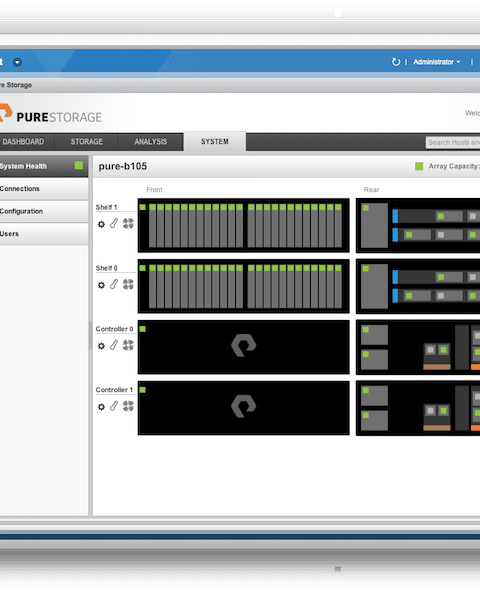The width and height of the screenshot is (480, 593).
Task: Click the Controller 0 label
Action: [x=114, y=329]
